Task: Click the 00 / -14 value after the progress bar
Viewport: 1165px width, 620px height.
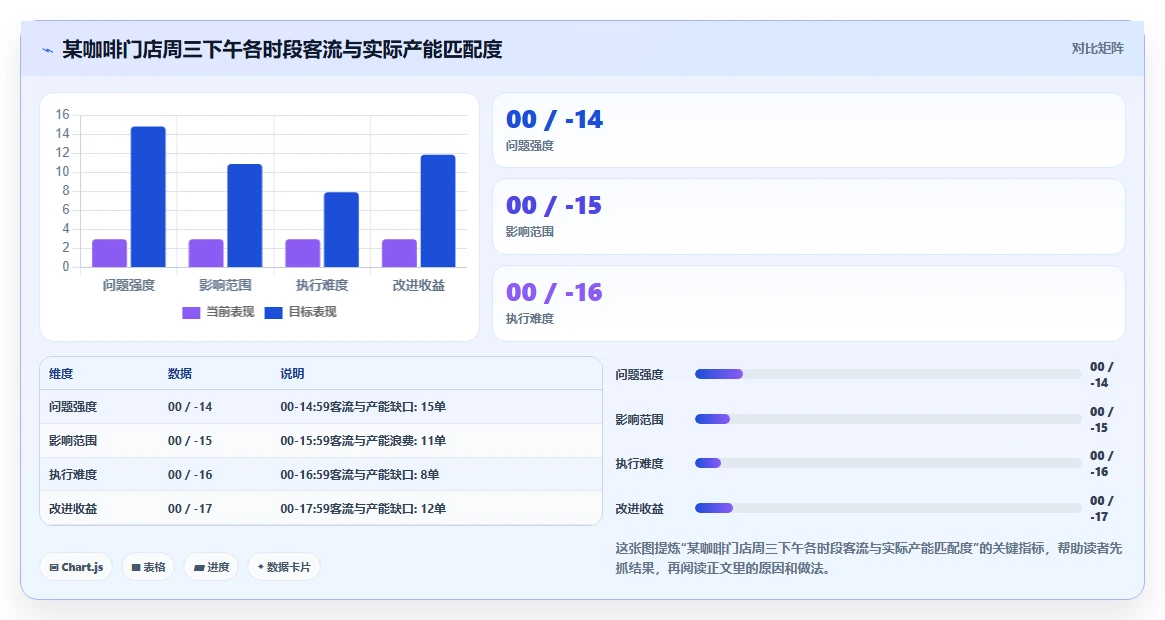Action: coord(1101,375)
